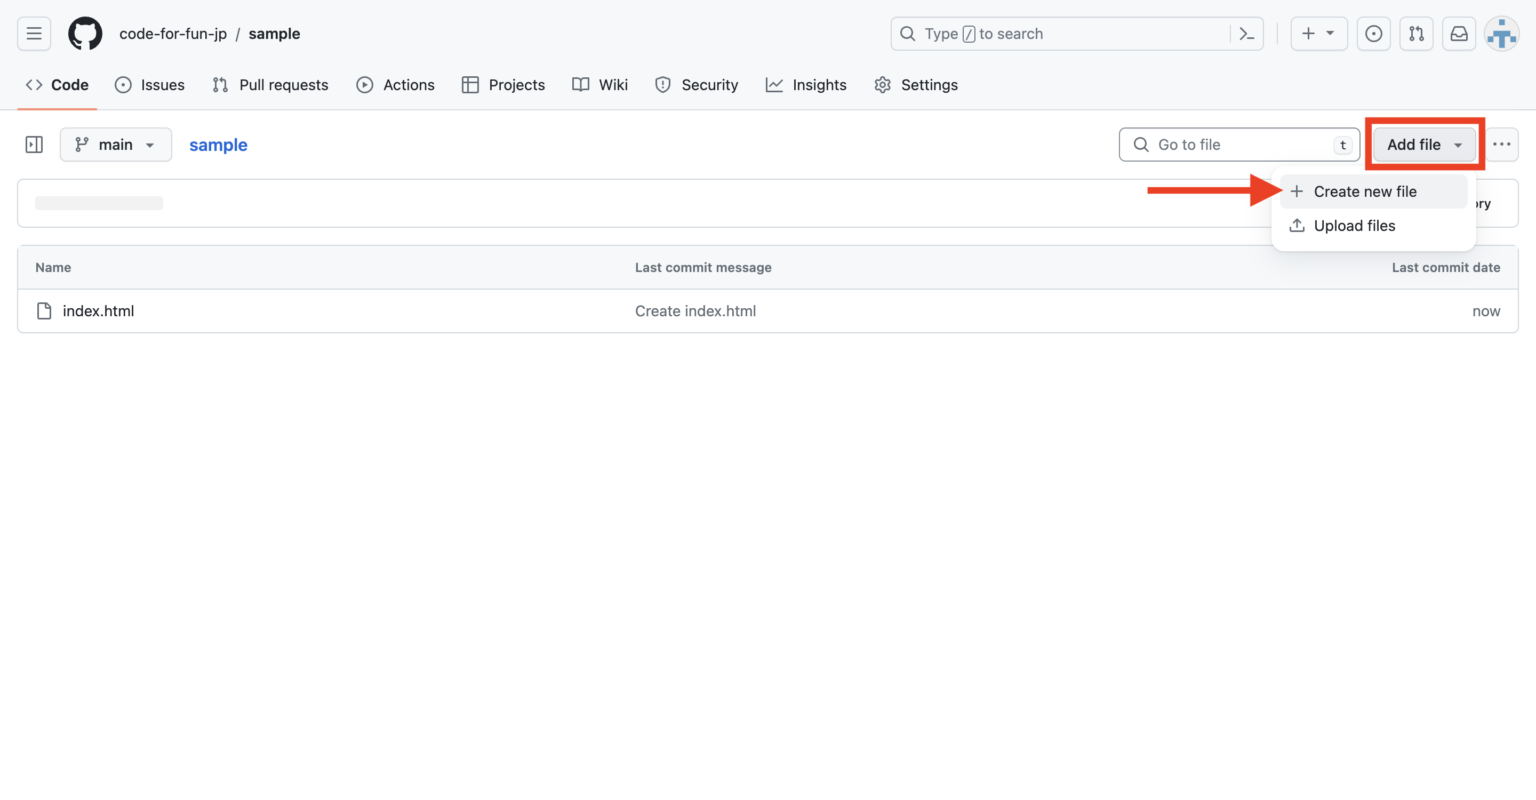Open the index.html file
Screen dimensions: 1536x800
pos(98,310)
